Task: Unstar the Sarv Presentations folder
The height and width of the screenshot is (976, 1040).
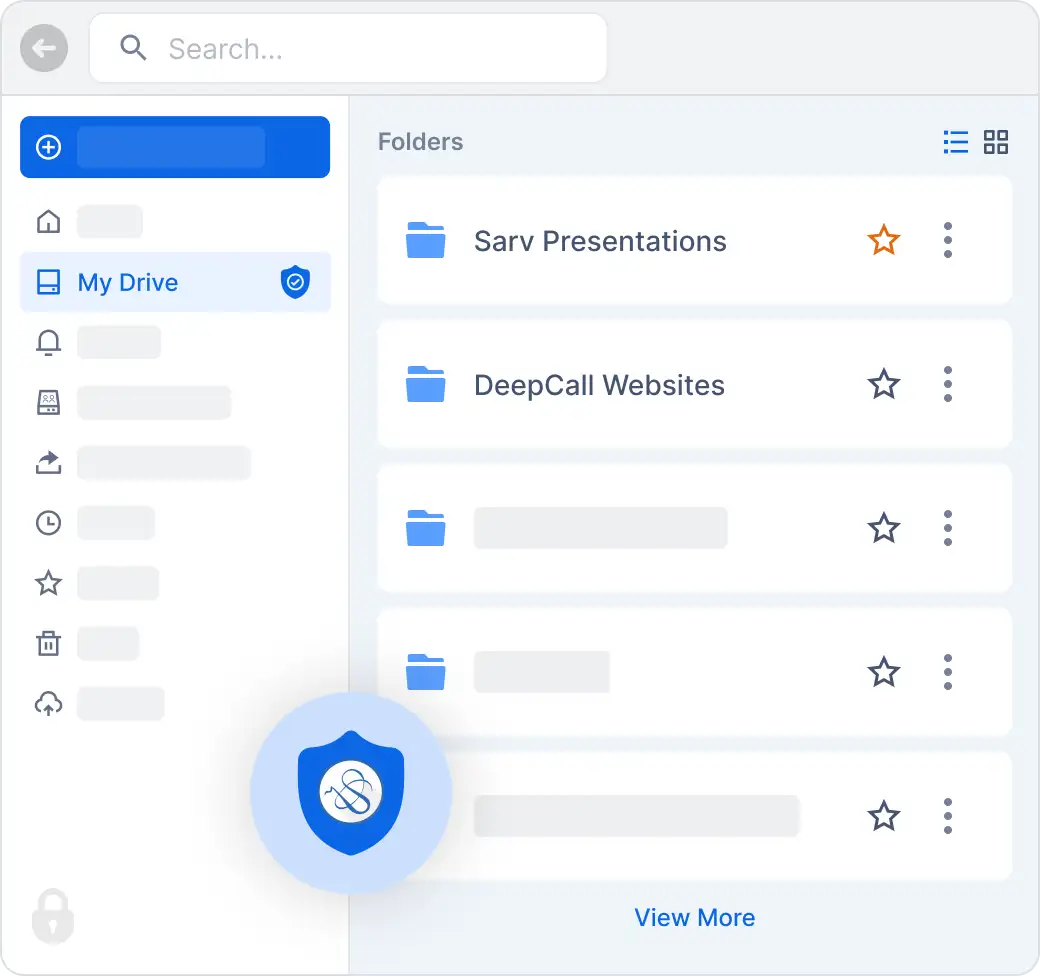Action: click(884, 240)
